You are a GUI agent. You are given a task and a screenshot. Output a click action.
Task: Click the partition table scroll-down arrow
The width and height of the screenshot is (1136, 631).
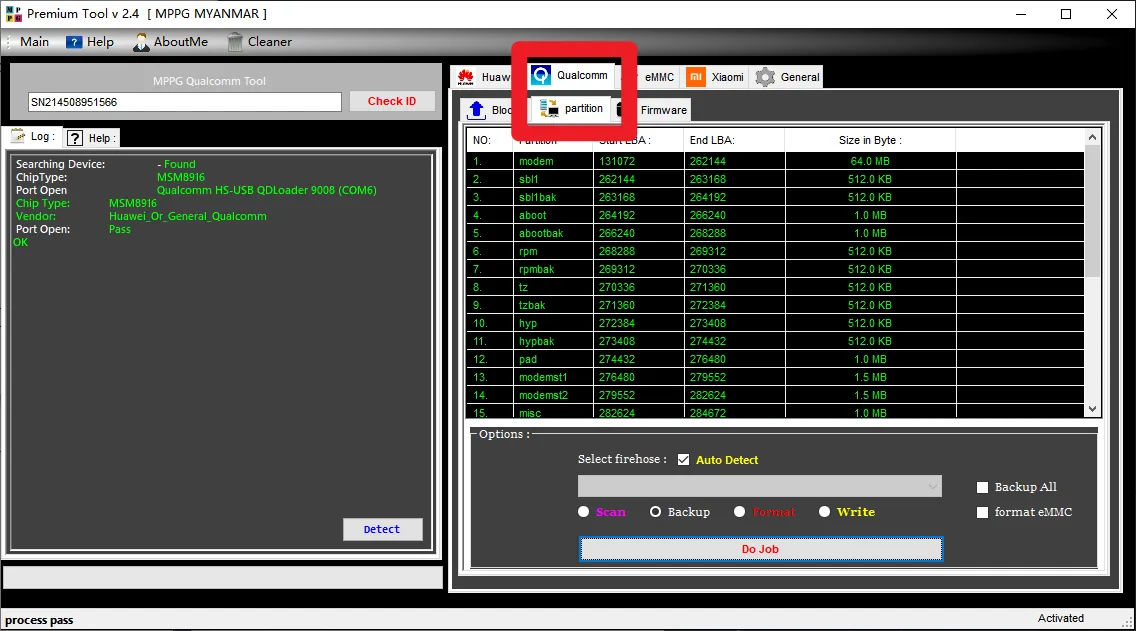pyautogui.click(x=1093, y=409)
